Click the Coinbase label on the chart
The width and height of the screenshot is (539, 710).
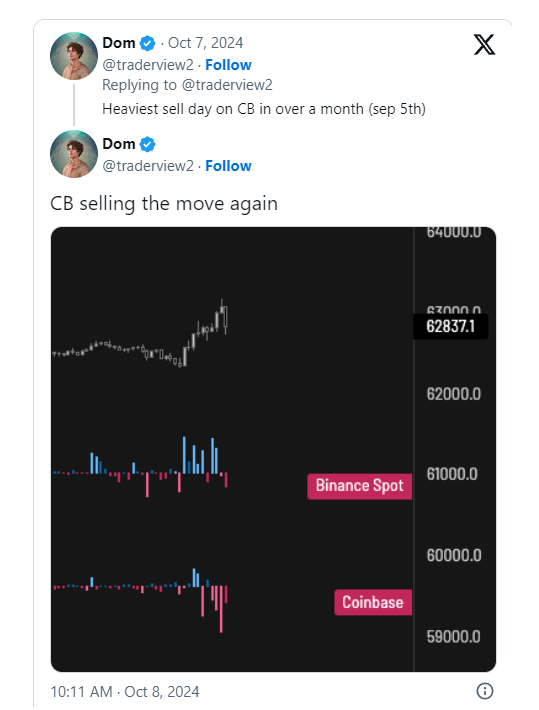373,602
